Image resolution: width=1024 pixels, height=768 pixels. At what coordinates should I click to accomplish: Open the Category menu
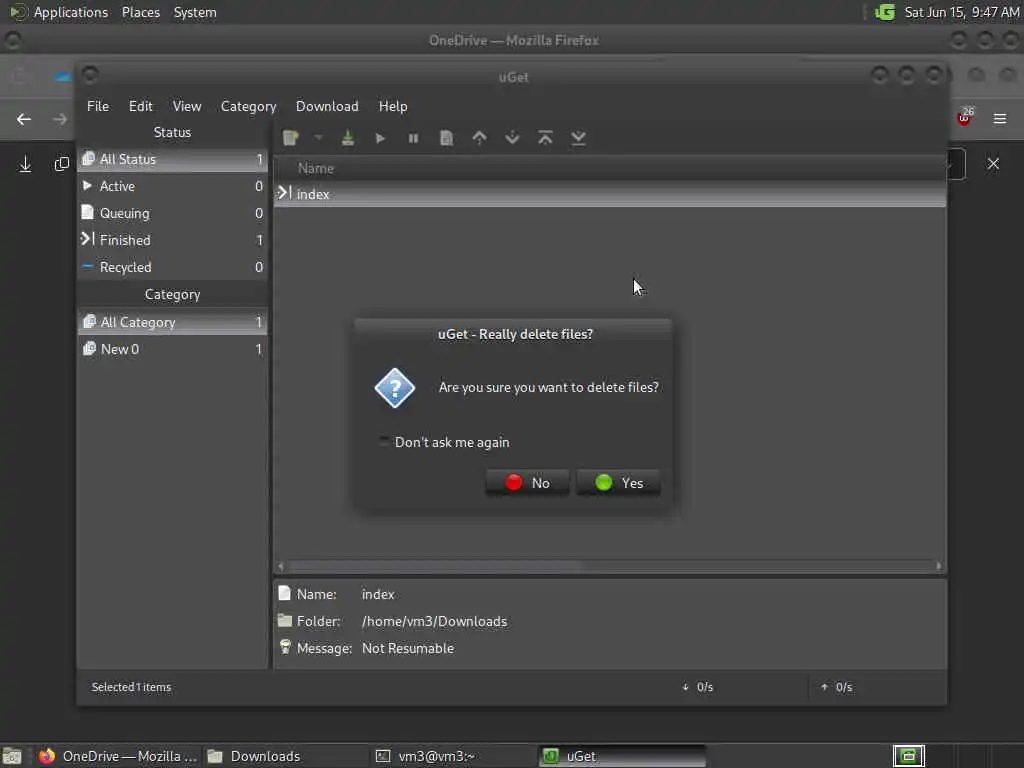click(248, 106)
